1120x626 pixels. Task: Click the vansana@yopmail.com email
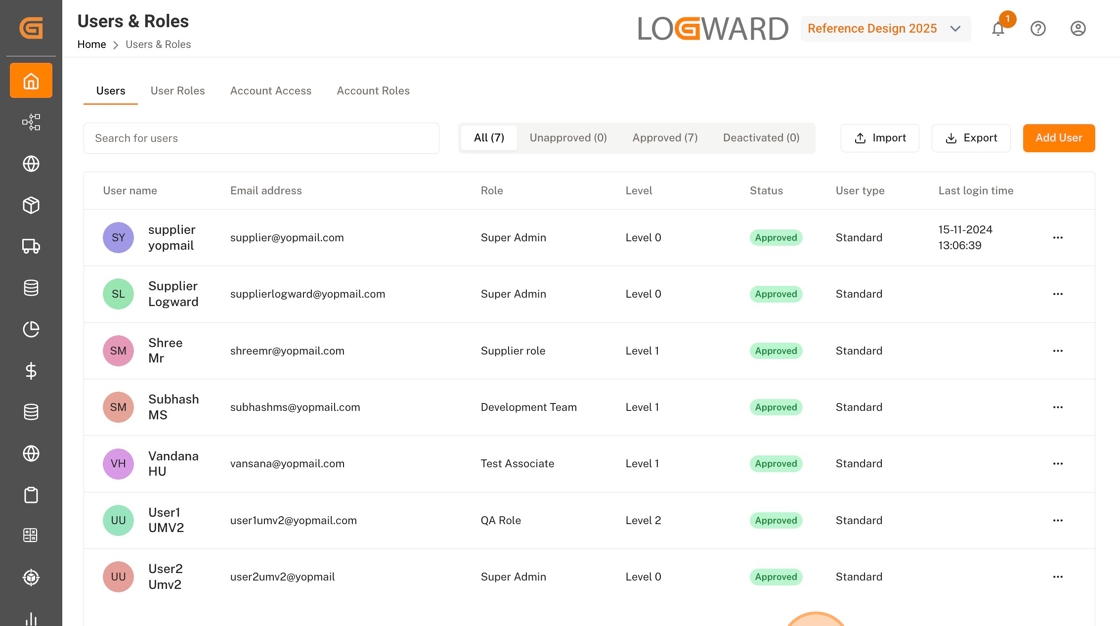(x=287, y=464)
